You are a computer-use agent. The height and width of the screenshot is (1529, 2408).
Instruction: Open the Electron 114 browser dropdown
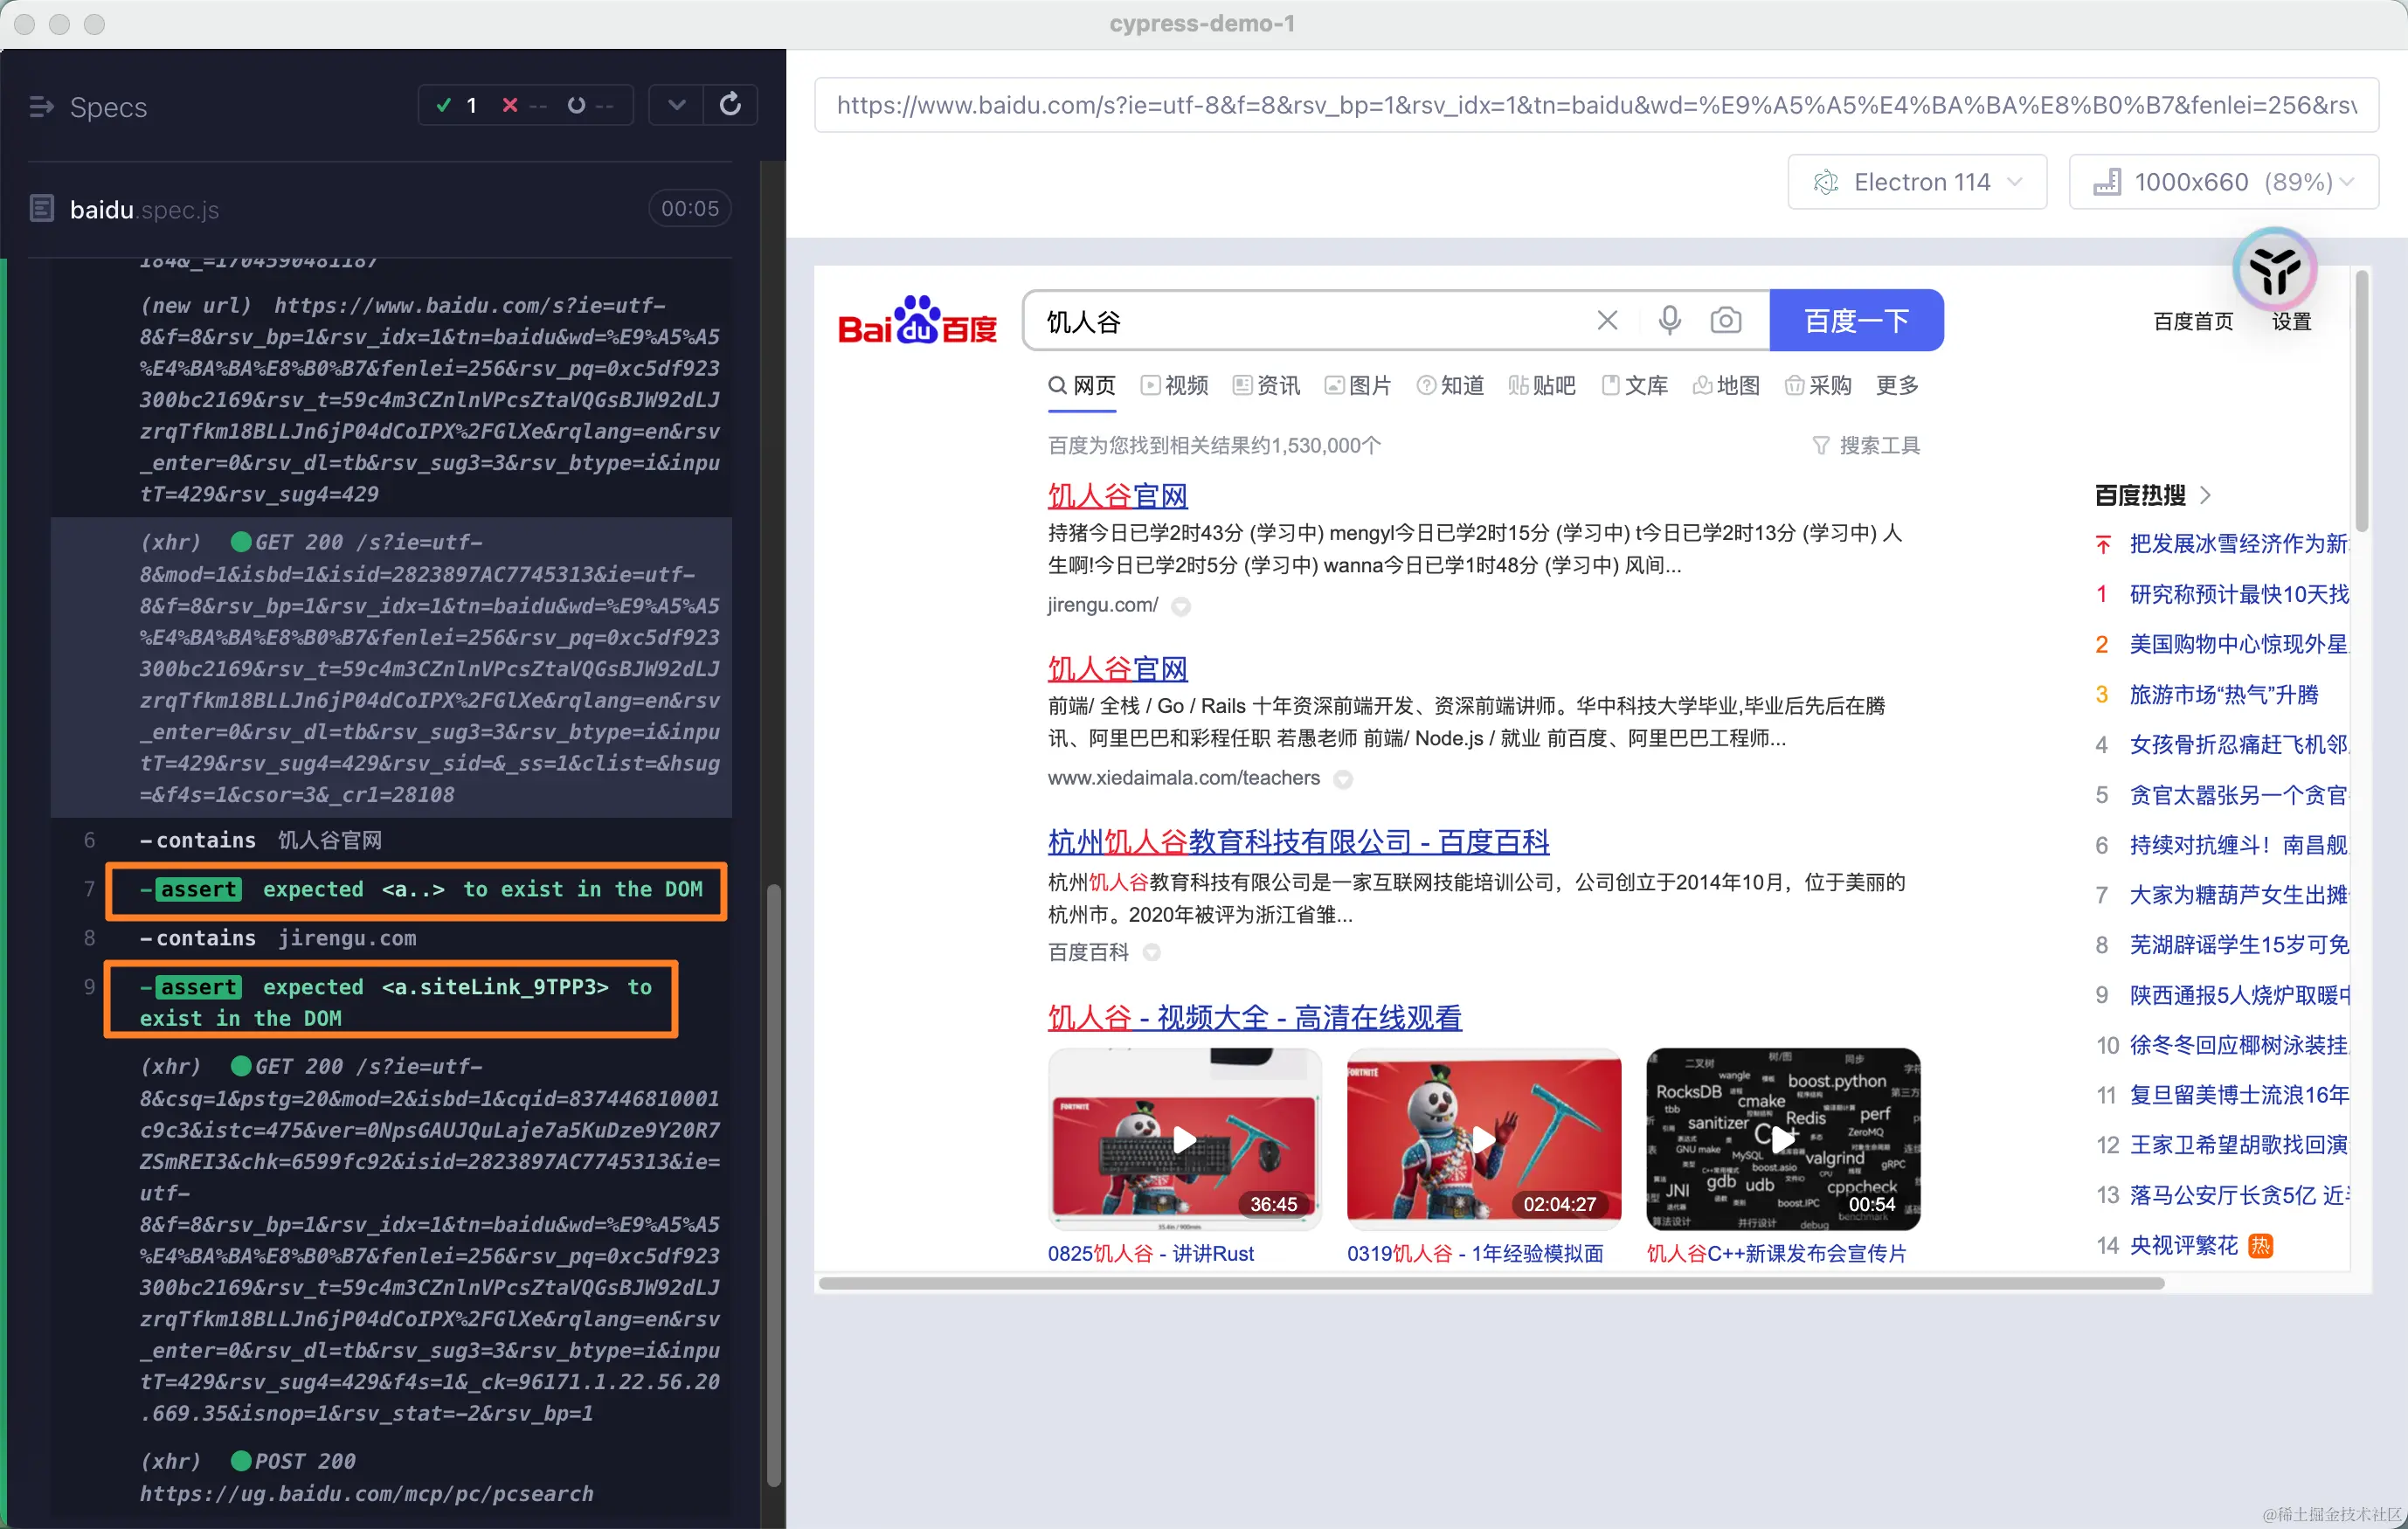tap(1916, 182)
